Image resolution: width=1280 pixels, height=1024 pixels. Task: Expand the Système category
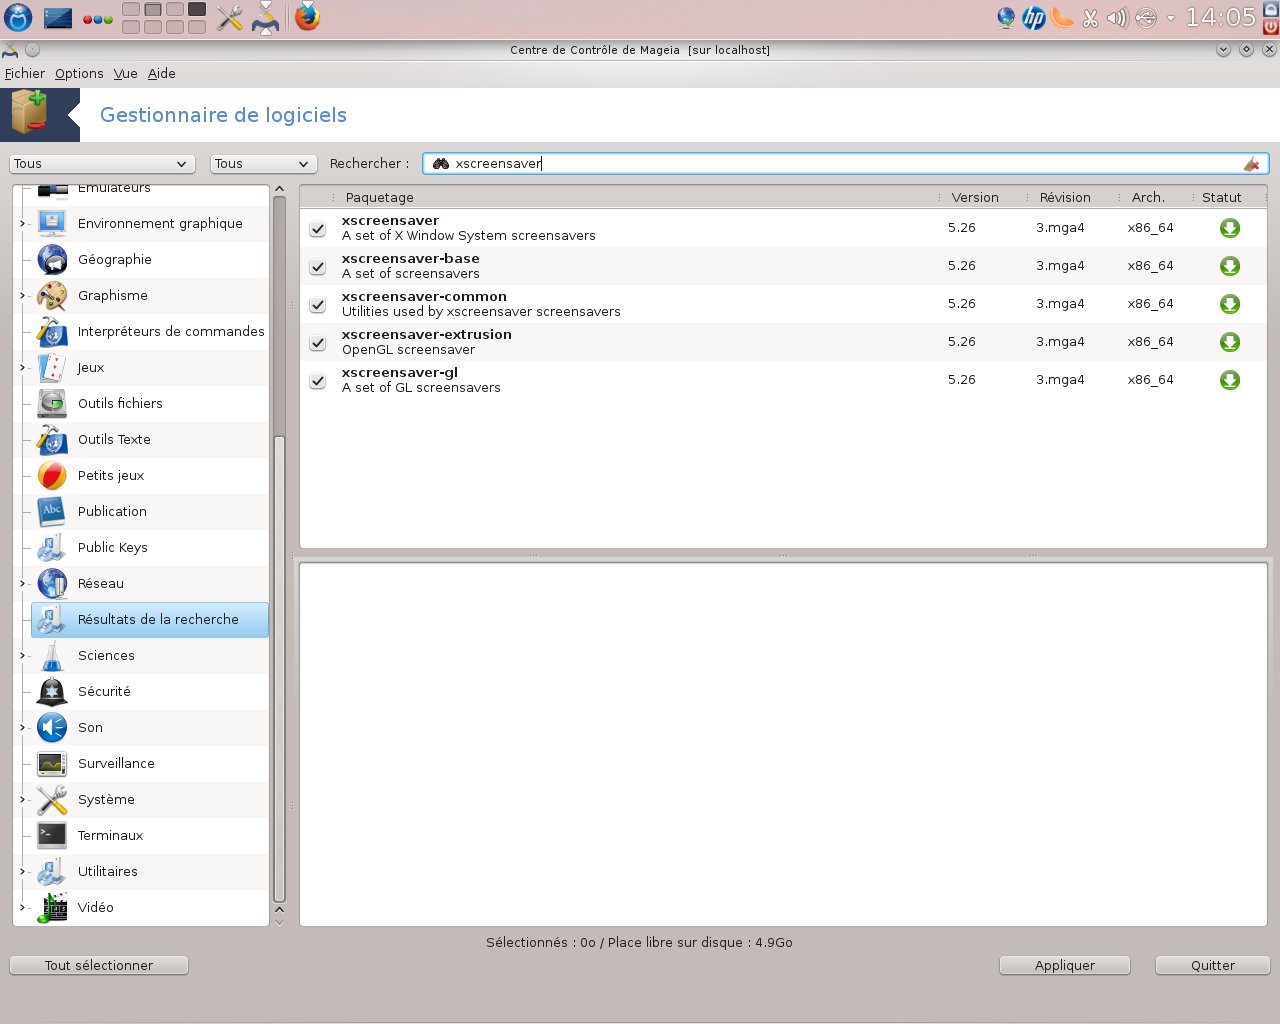[x=23, y=800]
